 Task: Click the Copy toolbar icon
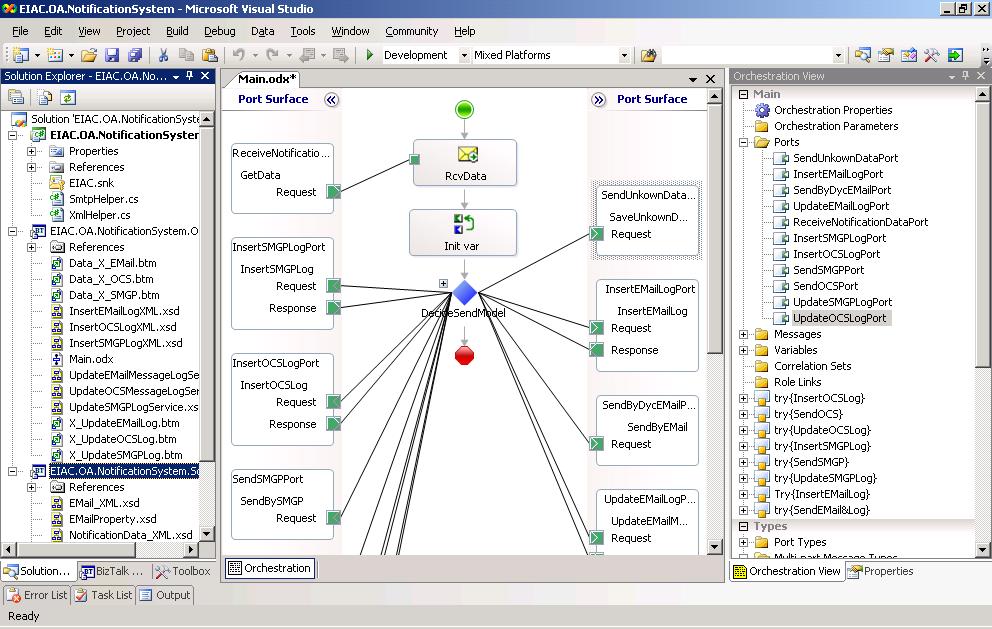click(x=186, y=55)
